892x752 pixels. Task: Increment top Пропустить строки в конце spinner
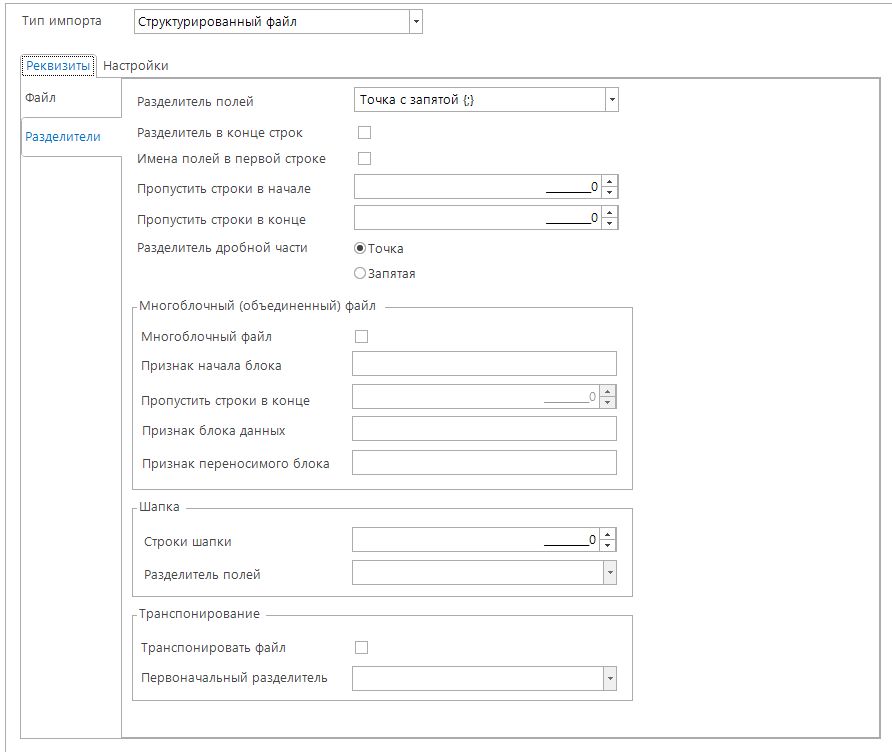[x=610, y=212]
